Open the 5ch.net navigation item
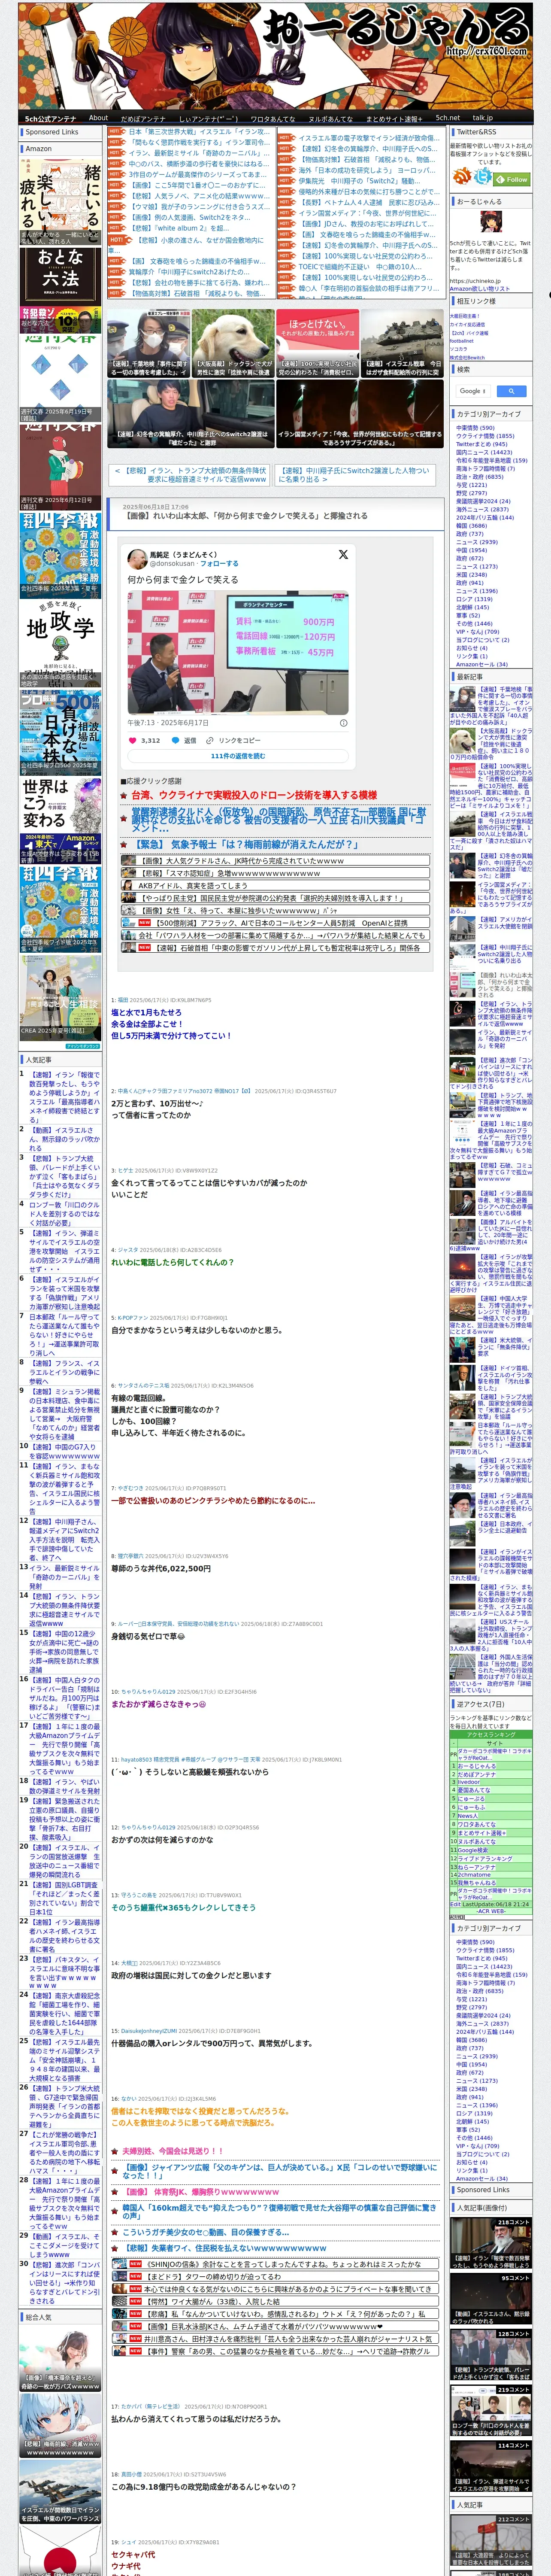 click(447, 118)
